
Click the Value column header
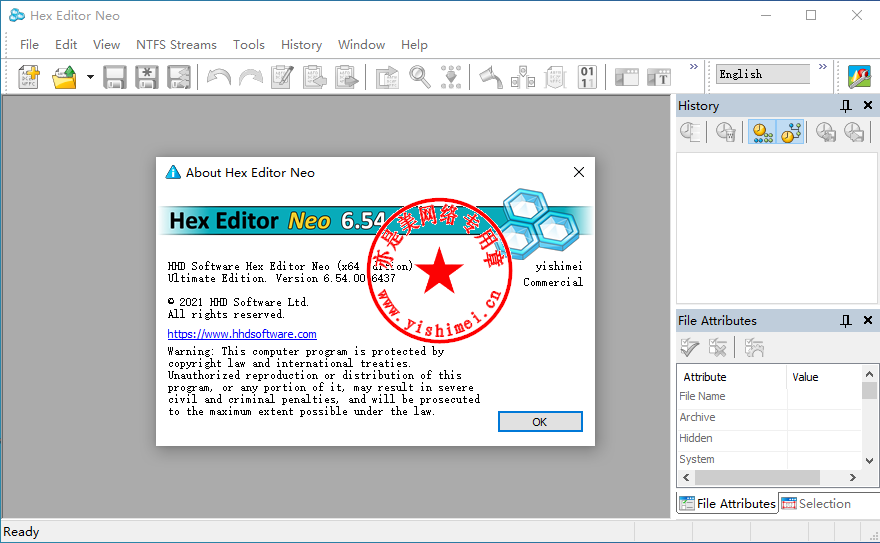pyautogui.click(x=823, y=377)
